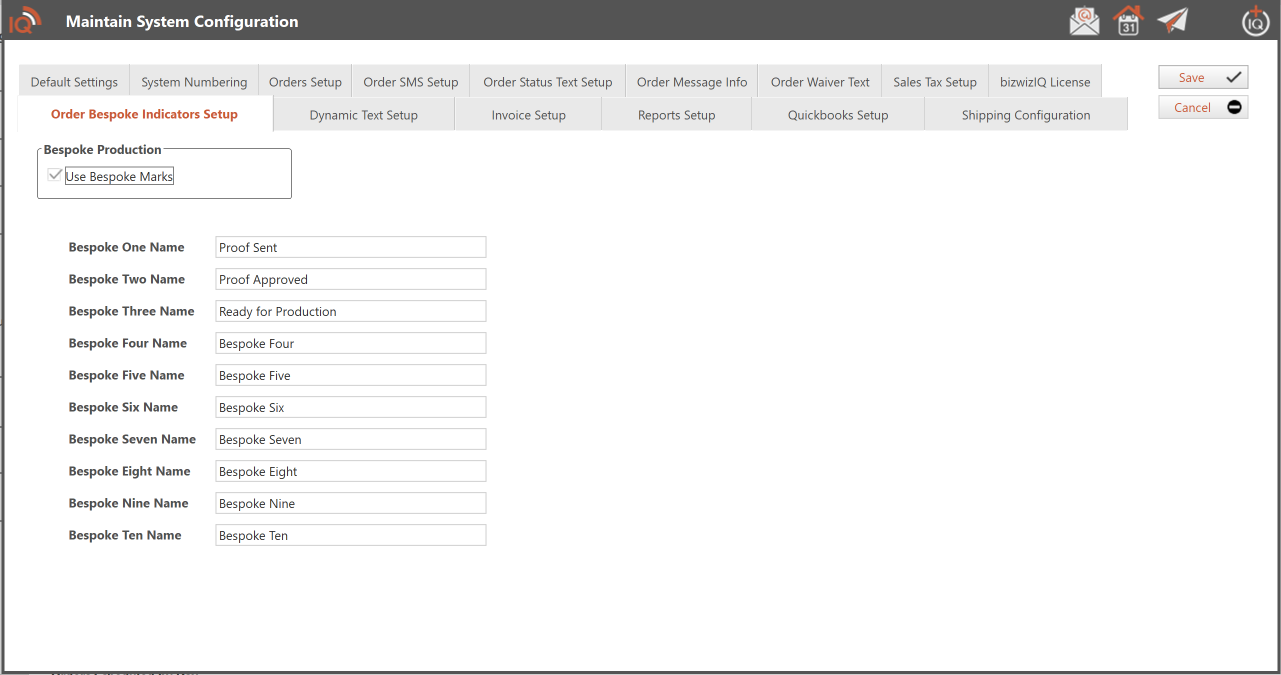
Task: Switch to Shipping Configuration tab
Action: pyautogui.click(x=1025, y=115)
